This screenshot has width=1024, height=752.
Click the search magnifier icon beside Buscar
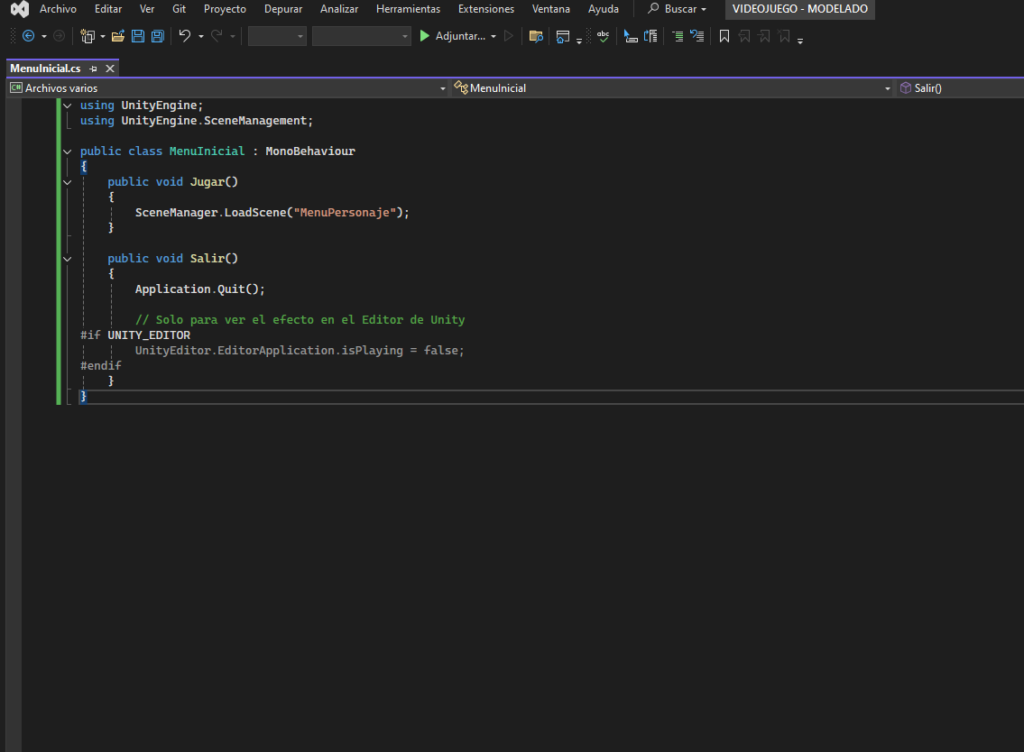click(653, 8)
